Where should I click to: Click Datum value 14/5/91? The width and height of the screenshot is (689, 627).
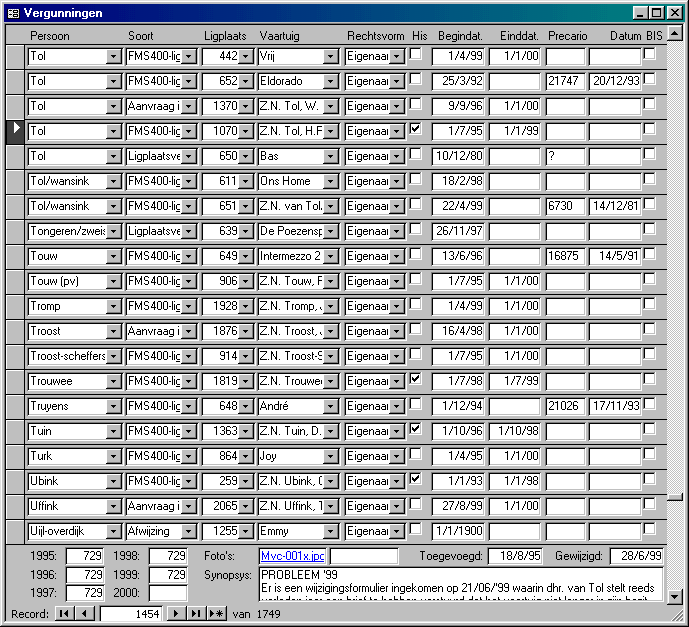click(615, 257)
